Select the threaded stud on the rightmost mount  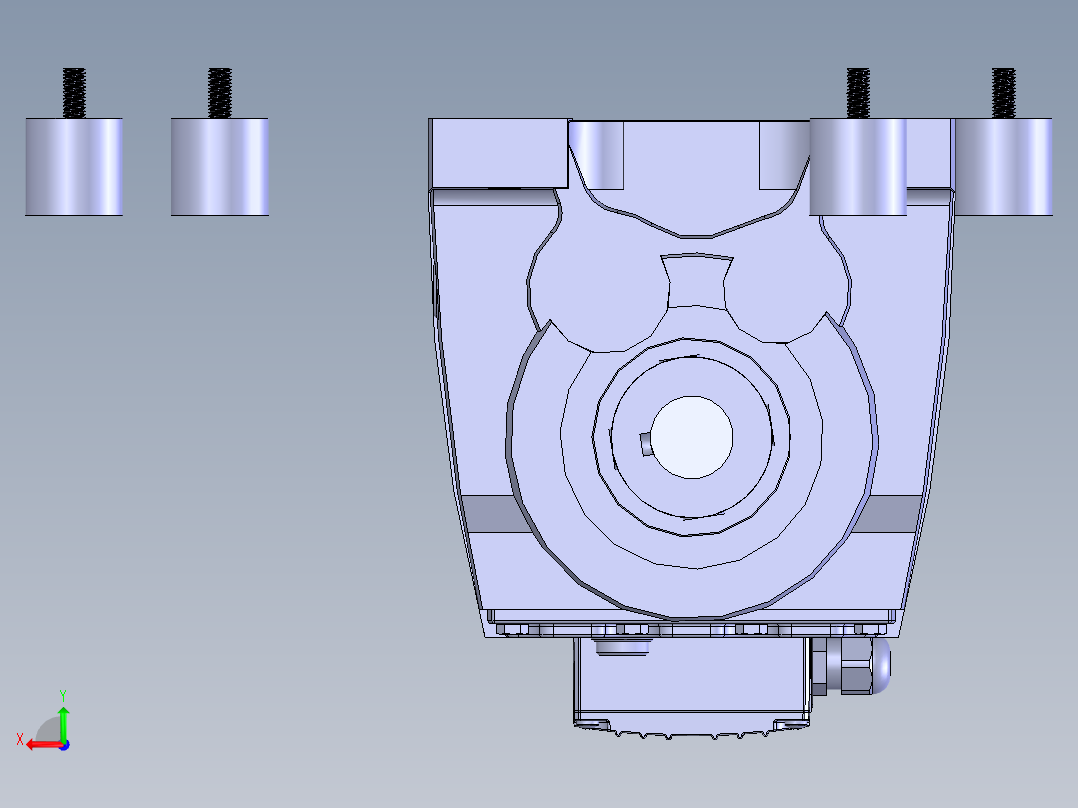1004,93
